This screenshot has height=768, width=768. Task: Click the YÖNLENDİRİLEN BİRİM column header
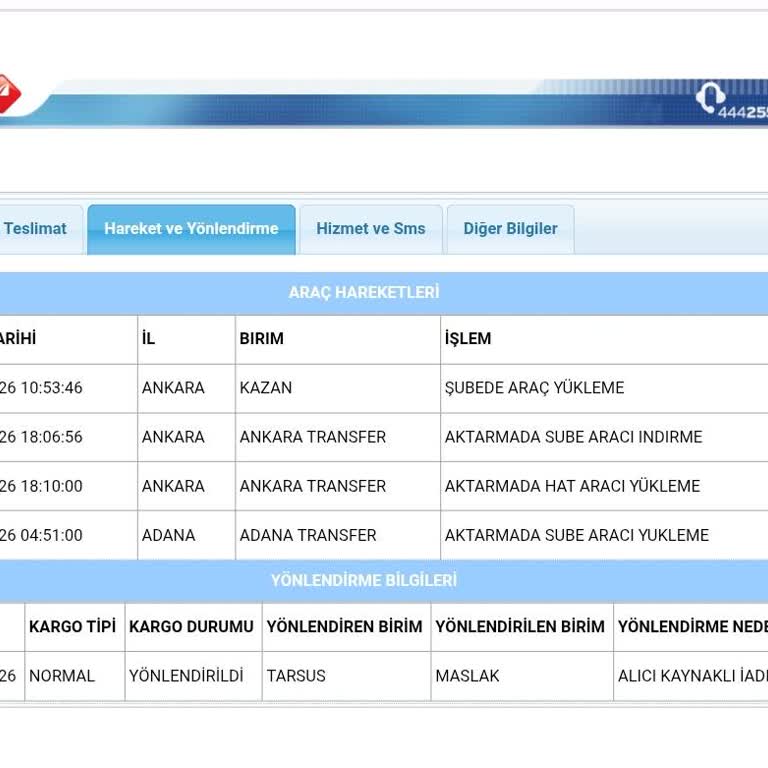[x=520, y=626]
